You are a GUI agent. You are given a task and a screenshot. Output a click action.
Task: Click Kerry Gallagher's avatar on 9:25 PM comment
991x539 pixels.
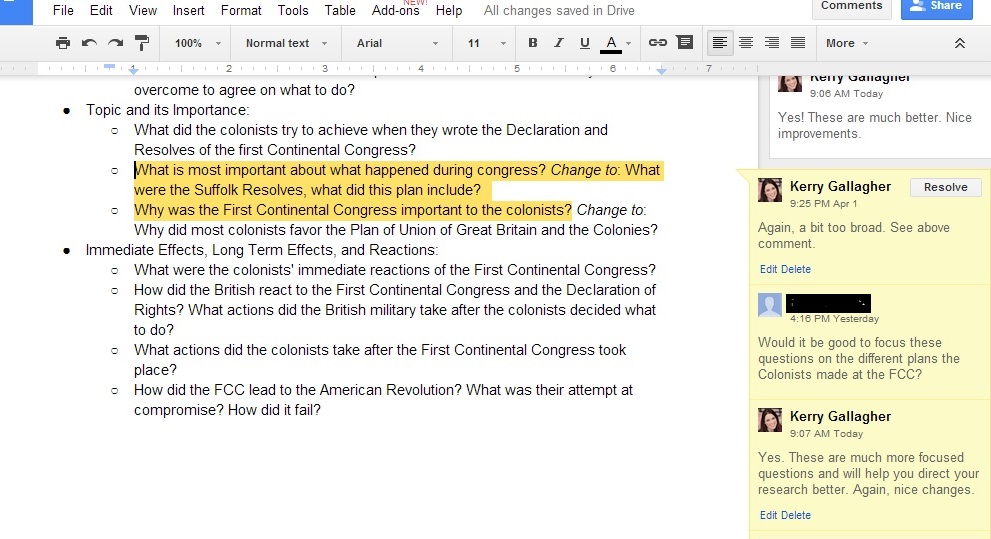[x=770, y=190]
